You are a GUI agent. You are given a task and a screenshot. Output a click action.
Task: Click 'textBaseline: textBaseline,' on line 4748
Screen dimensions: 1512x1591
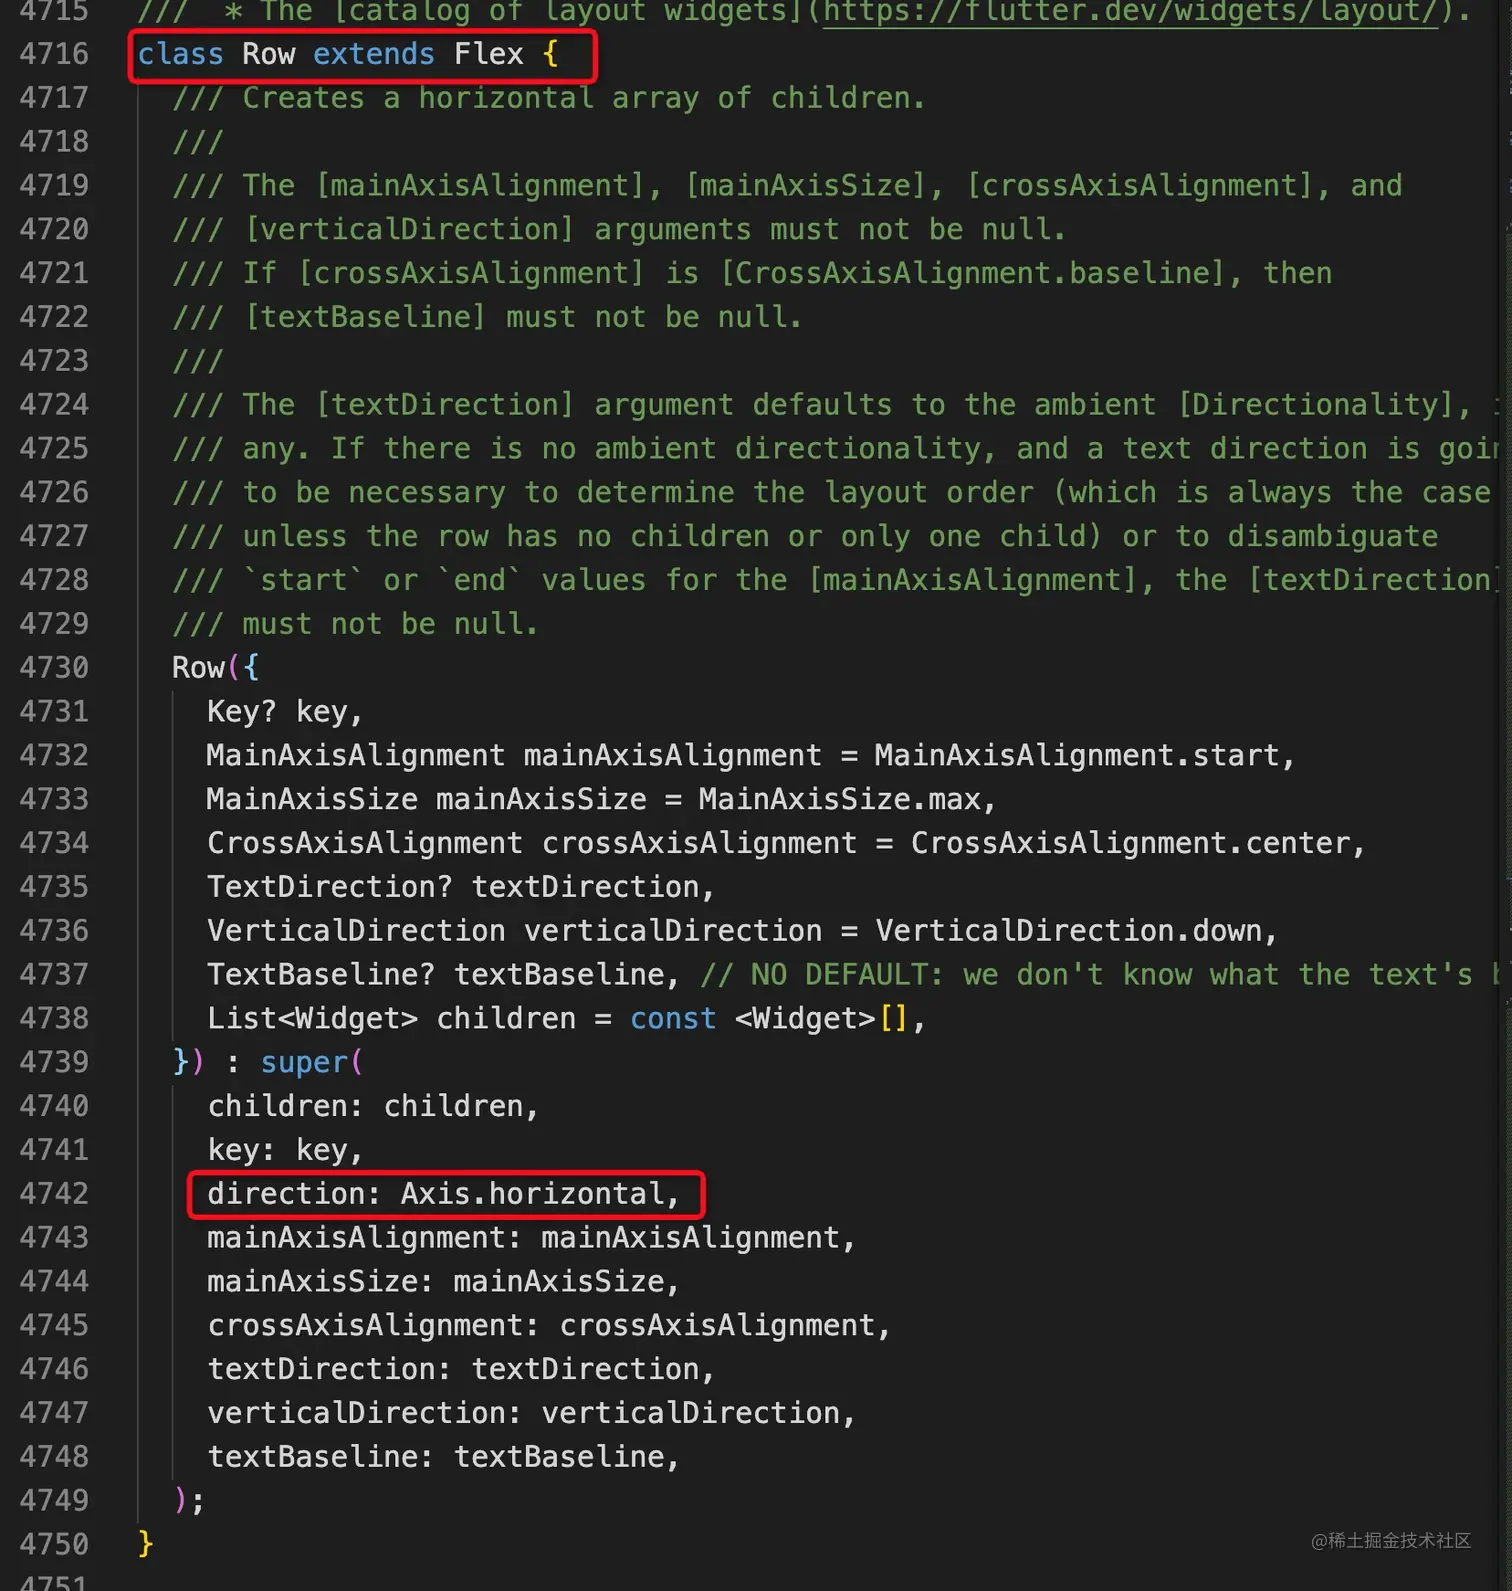[x=443, y=1458]
